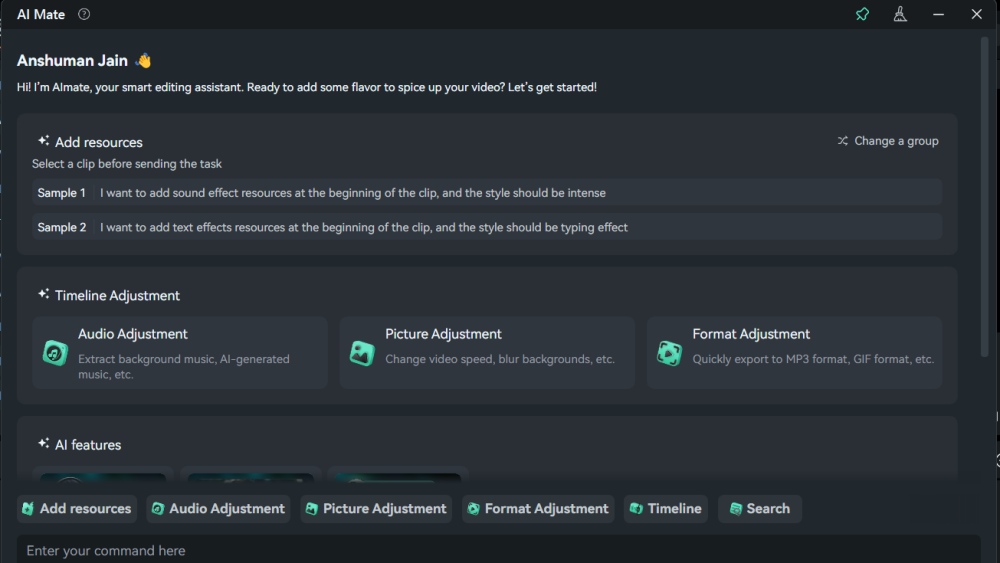
Task: Click the Format Adjustment card icon
Action: (670, 353)
